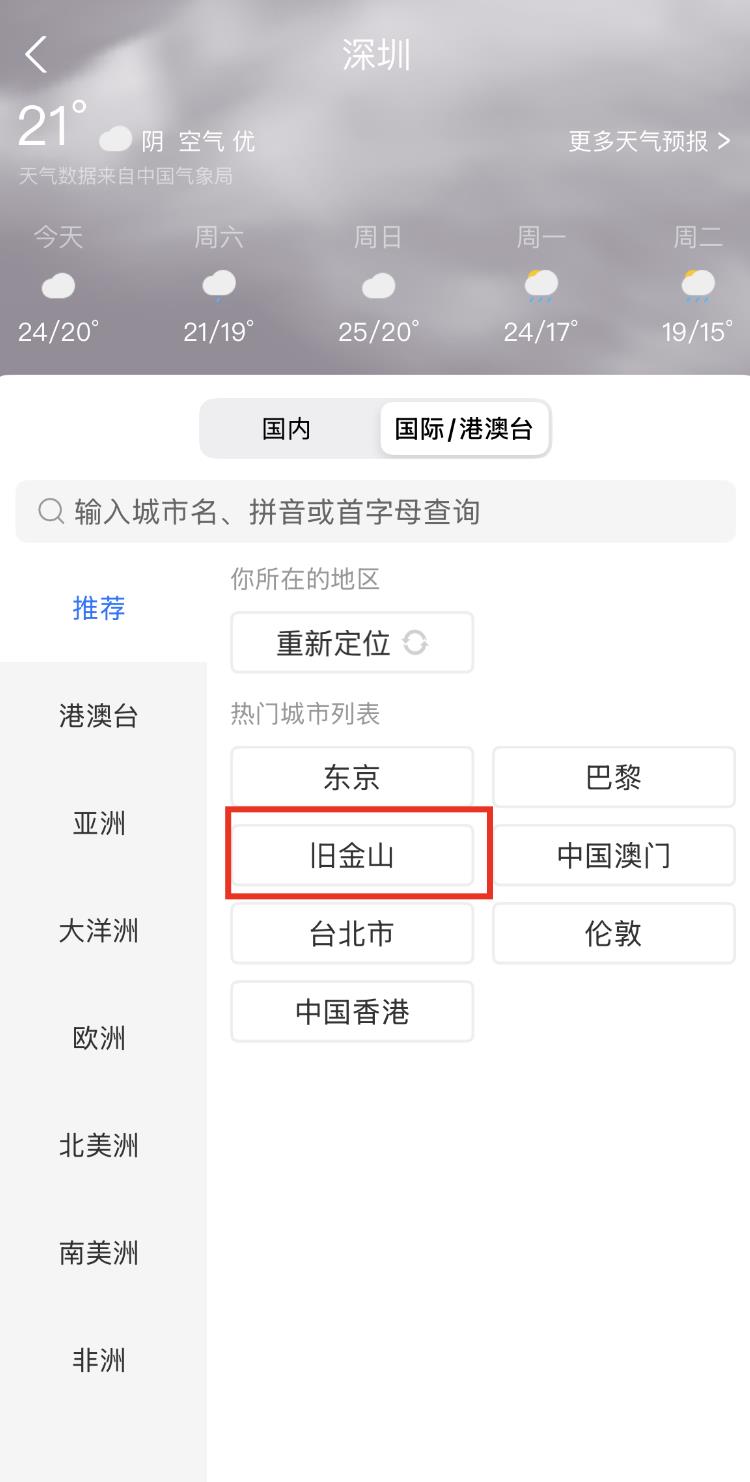Click today's cloudy weather icon
The image size is (750, 1482).
tap(57, 285)
